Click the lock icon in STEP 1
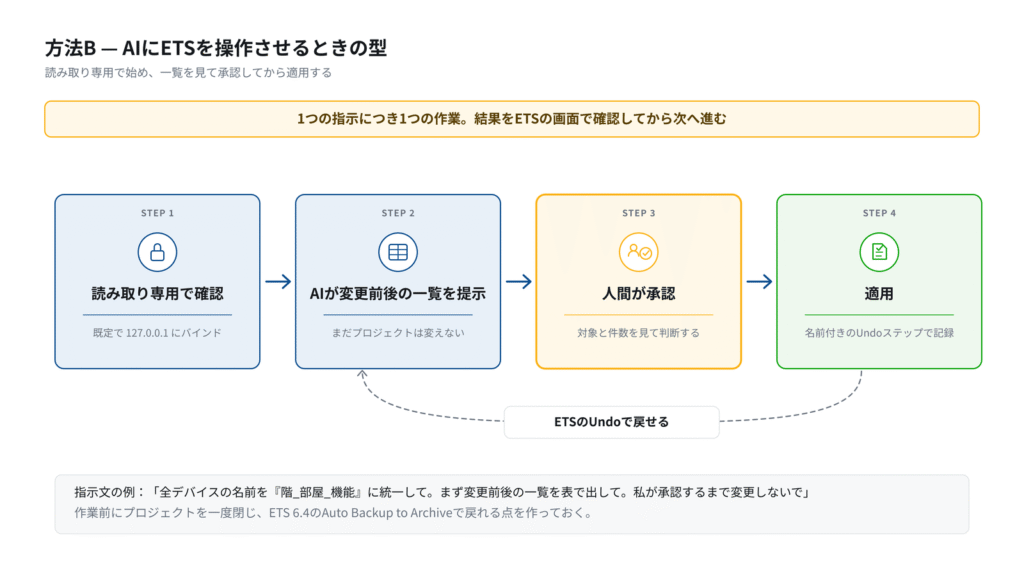 point(157,252)
